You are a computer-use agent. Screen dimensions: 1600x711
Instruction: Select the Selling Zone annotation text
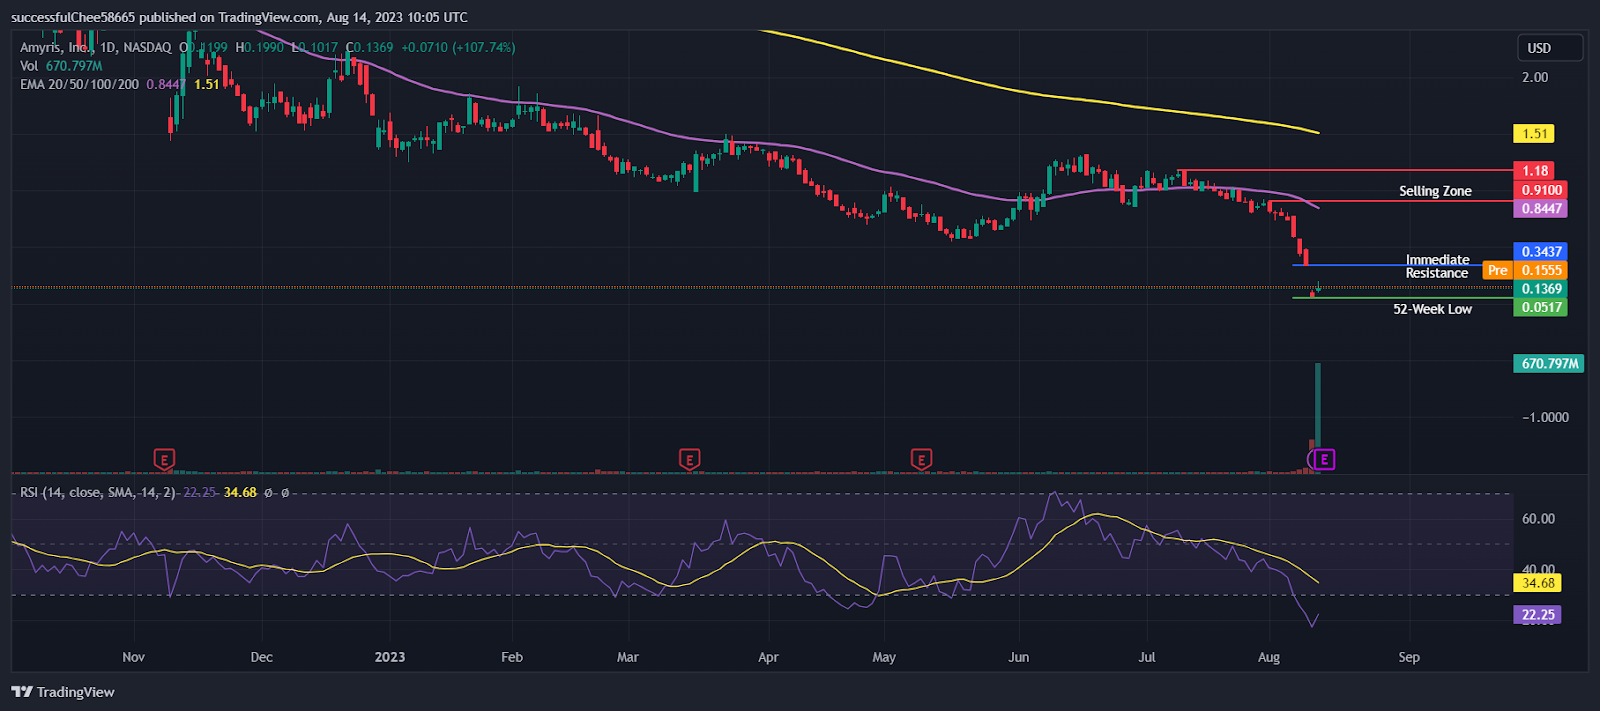tap(1435, 191)
